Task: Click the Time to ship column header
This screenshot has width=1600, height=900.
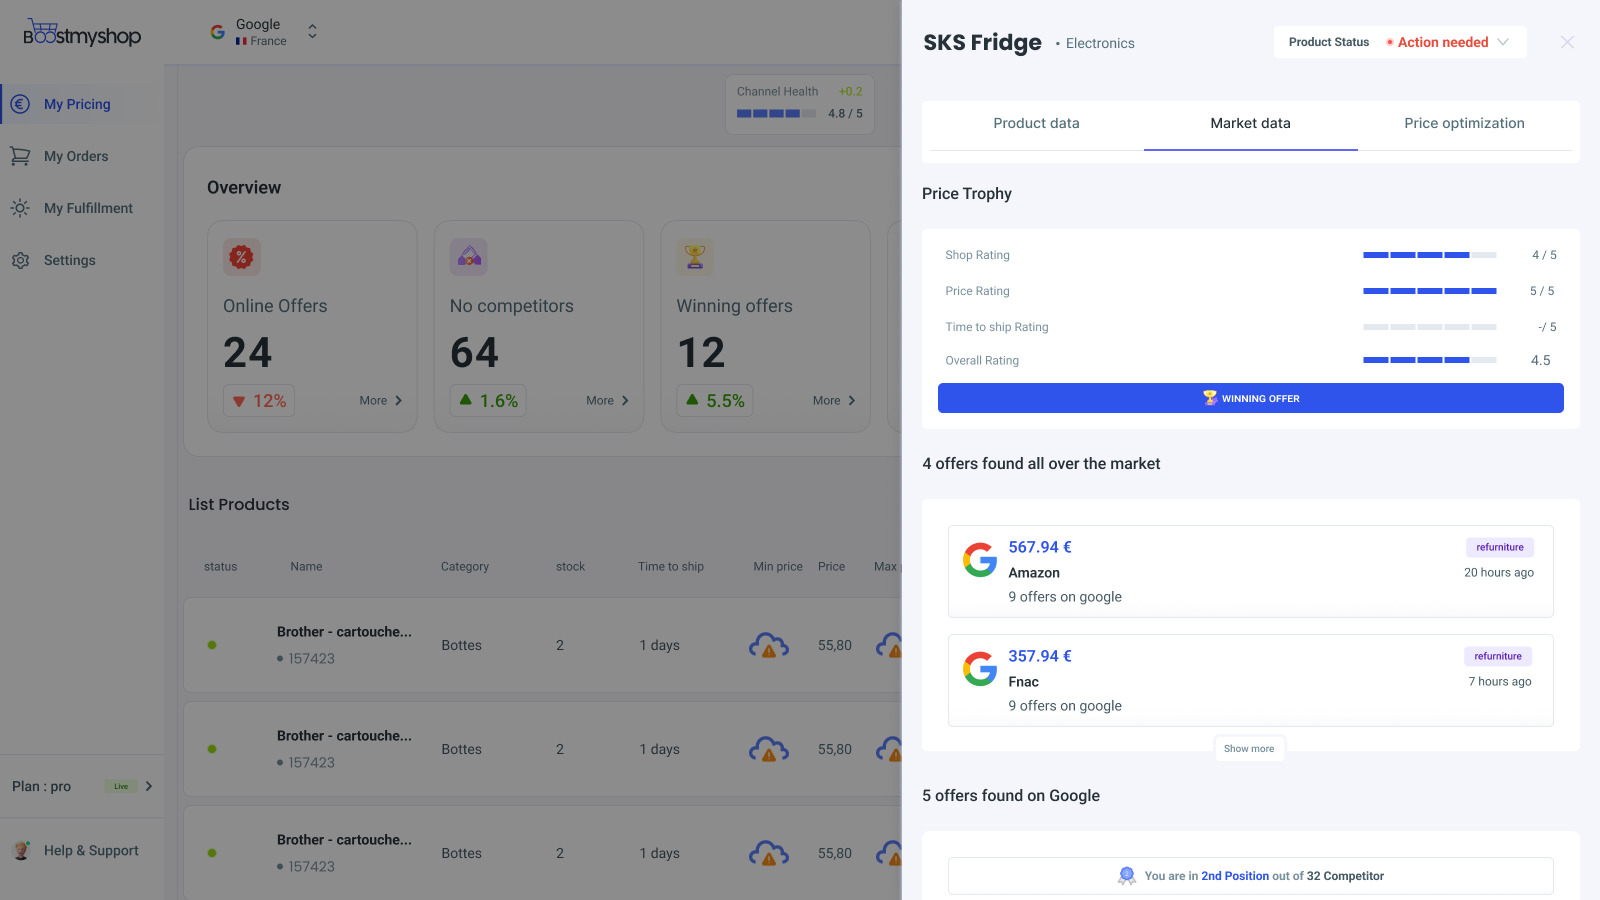Action: tap(671, 567)
